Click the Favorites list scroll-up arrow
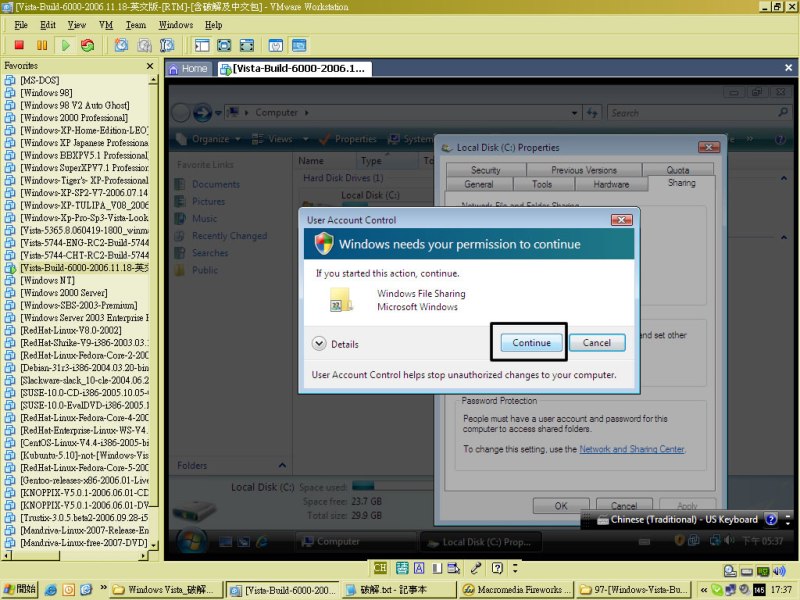Screen dimensions: 800x600 (153, 80)
